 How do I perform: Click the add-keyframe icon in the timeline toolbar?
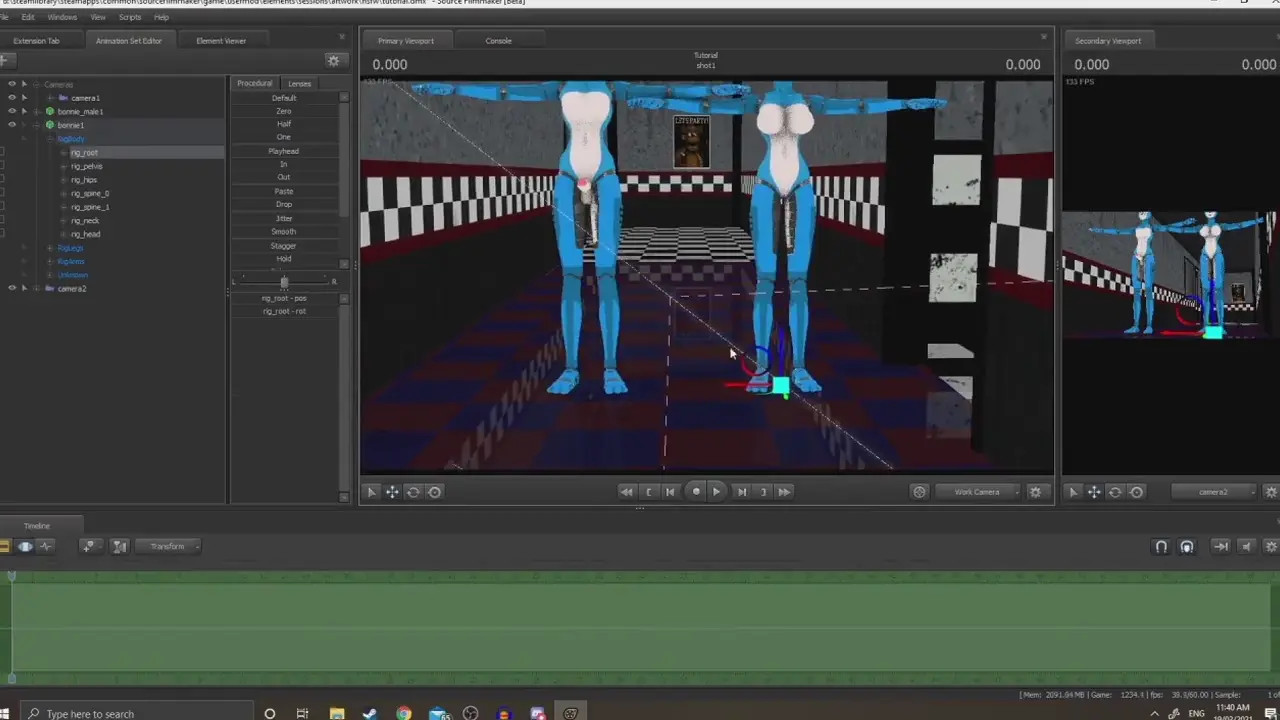click(x=89, y=546)
